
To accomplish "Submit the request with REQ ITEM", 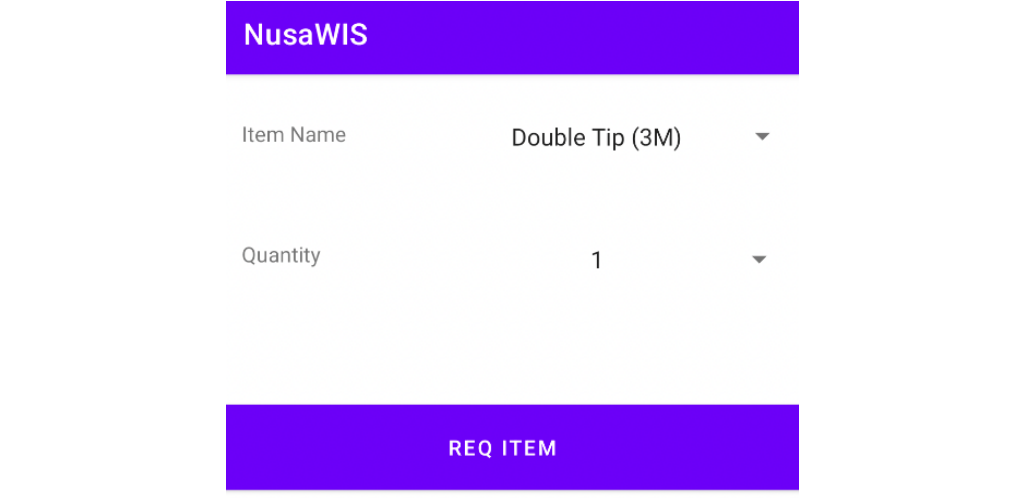I will 502,448.
